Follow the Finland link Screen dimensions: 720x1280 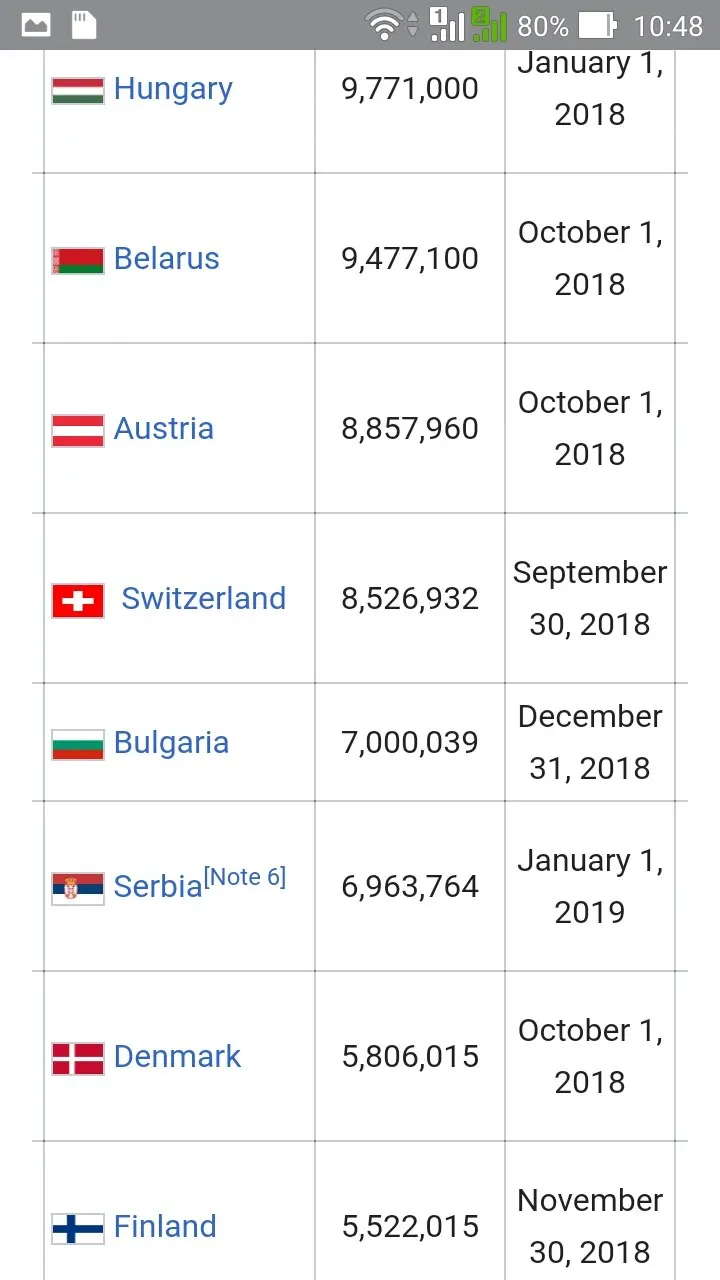165,1227
